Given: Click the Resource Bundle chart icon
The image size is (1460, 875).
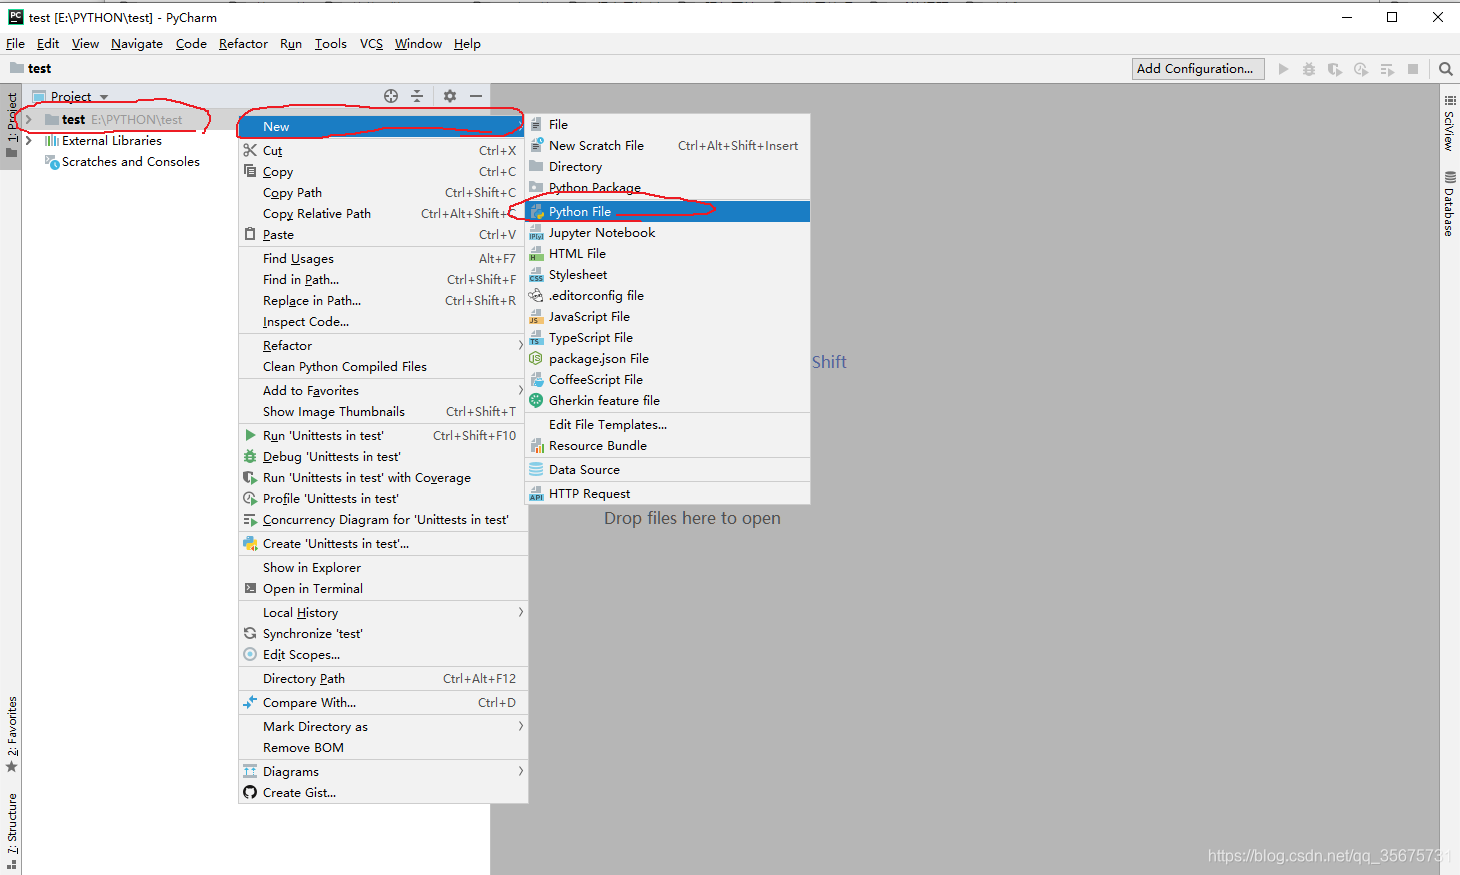Looking at the screenshot, I should tap(537, 446).
